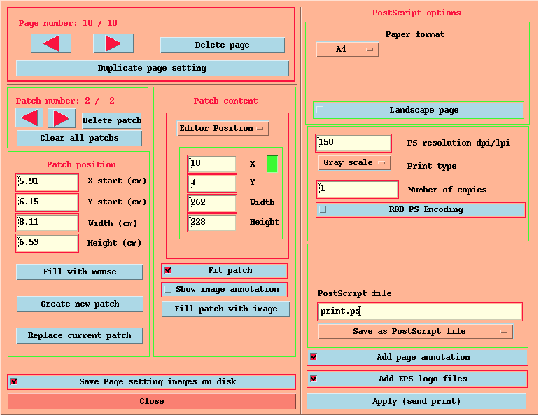Open Editor Position patch content dropdown
This screenshot has height=415, width=538.
[222, 128]
